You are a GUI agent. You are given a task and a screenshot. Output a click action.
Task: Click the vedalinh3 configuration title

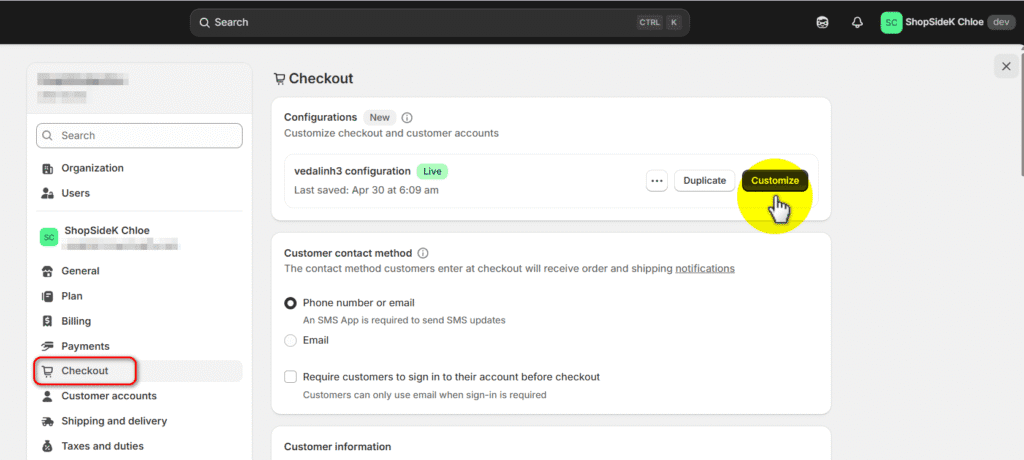(353, 171)
